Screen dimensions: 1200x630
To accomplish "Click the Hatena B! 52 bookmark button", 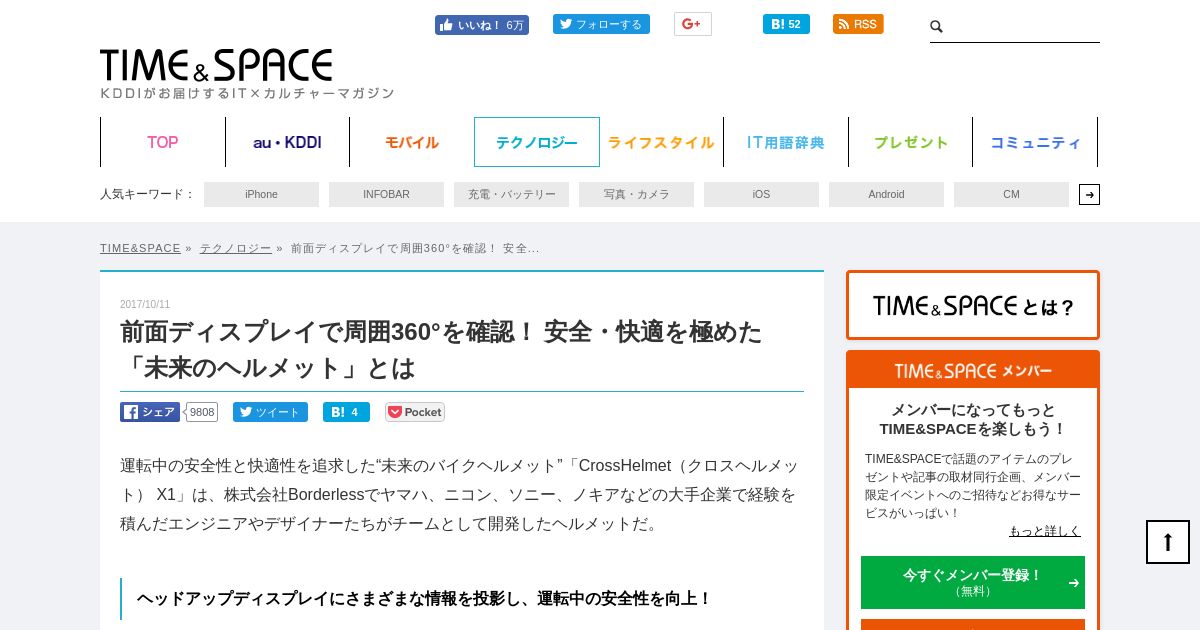I will click(x=786, y=24).
